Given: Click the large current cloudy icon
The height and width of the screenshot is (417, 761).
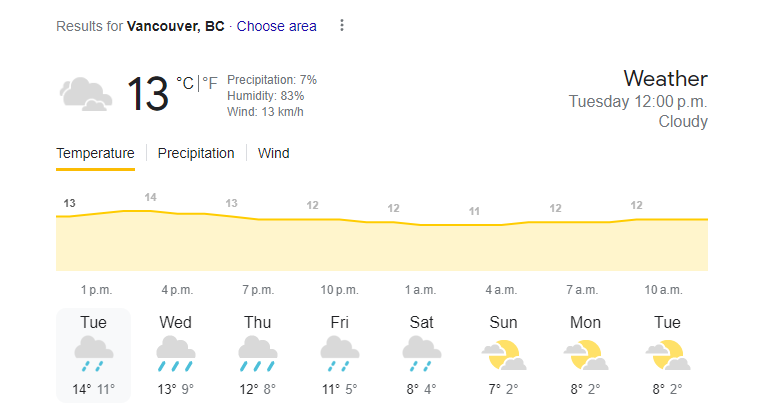Looking at the screenshot, I should tap(85, 95).
